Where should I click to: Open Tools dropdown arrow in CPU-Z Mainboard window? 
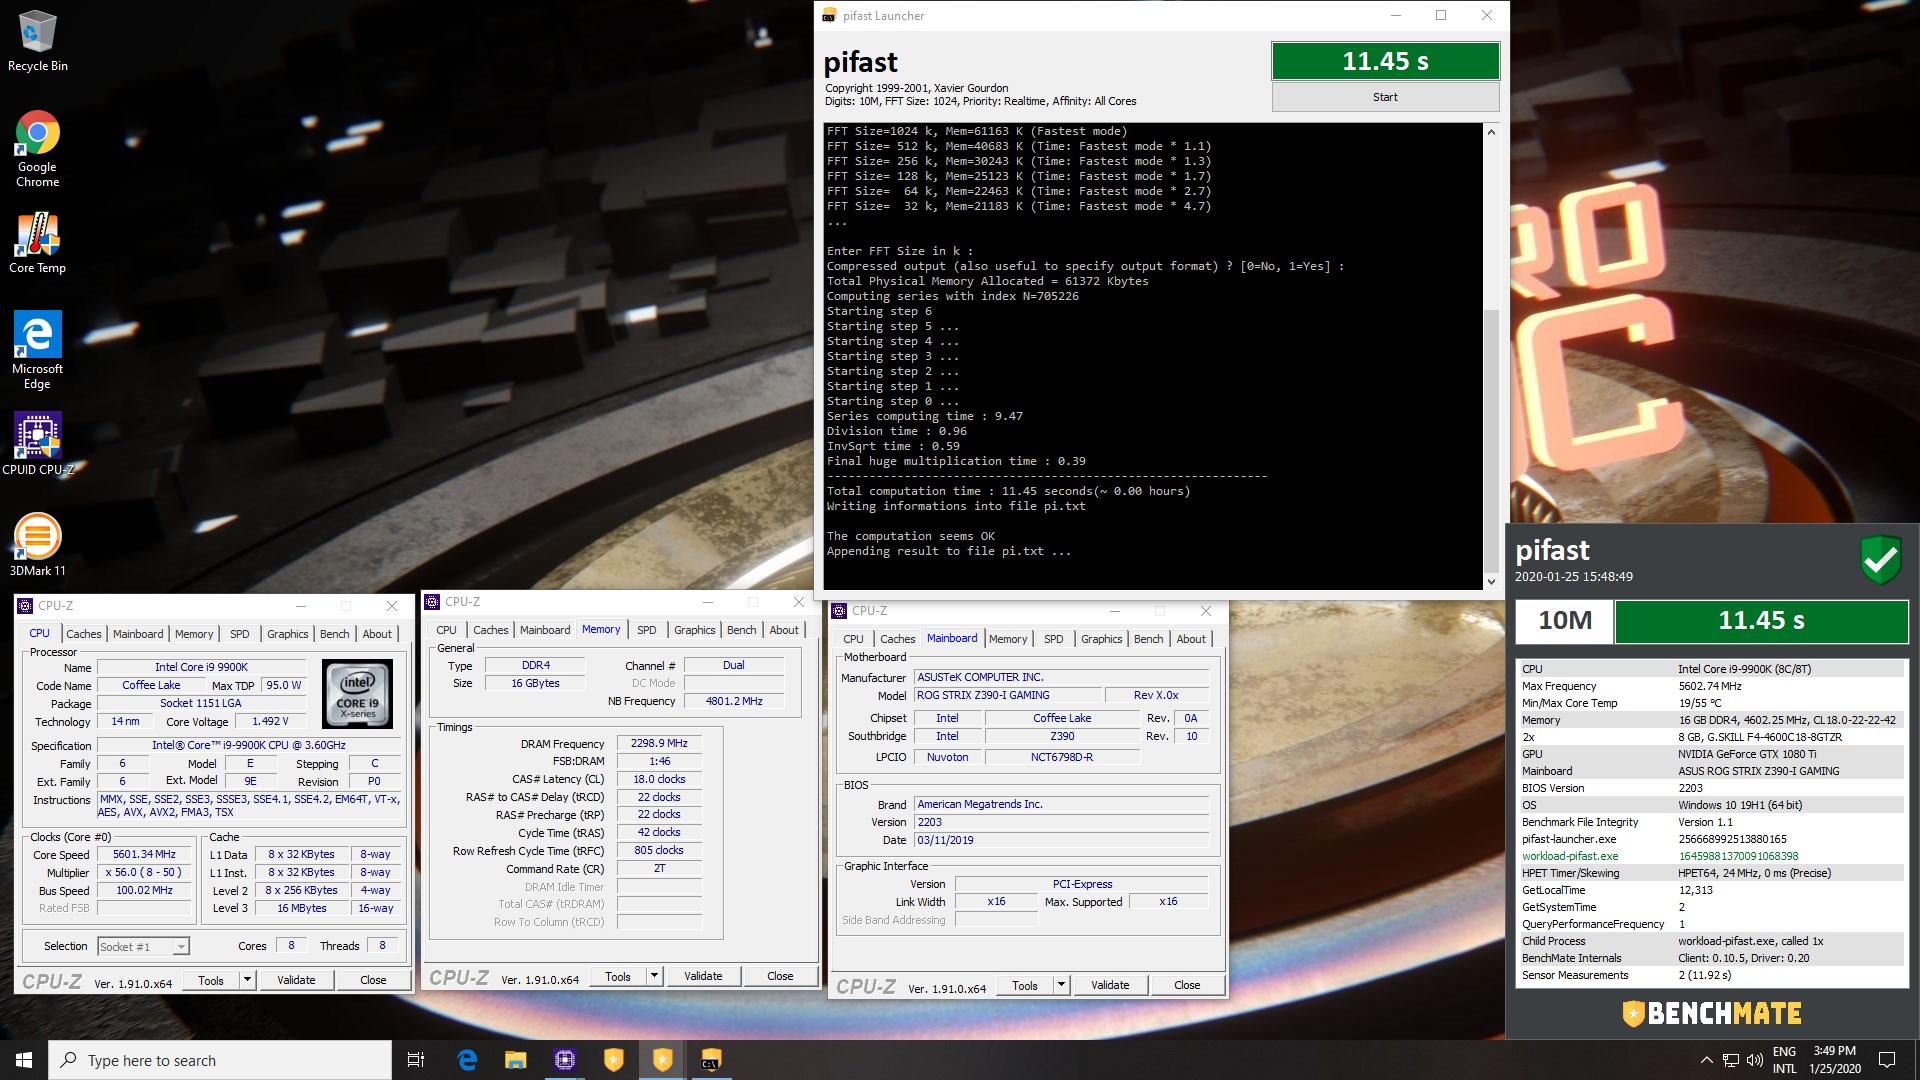coord(1061,985)
